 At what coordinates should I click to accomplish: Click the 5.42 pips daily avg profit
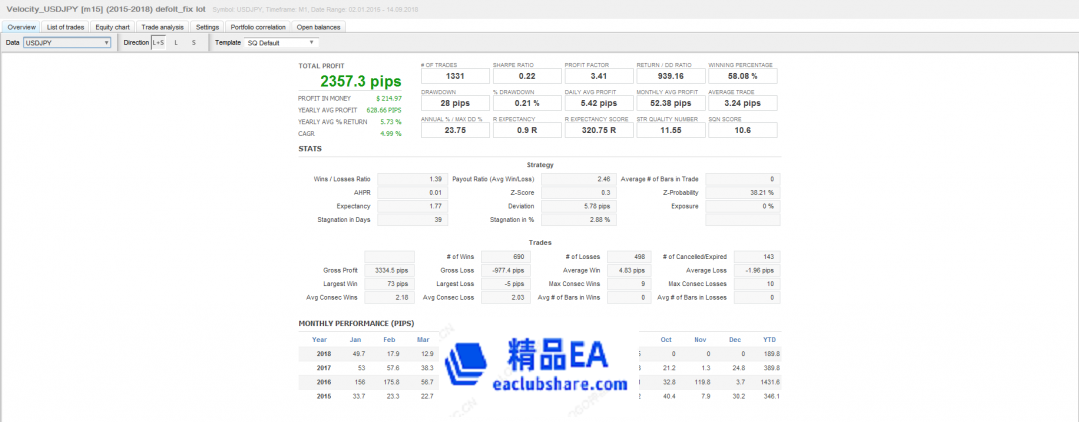pyautogui.click(x=599, y=103)
